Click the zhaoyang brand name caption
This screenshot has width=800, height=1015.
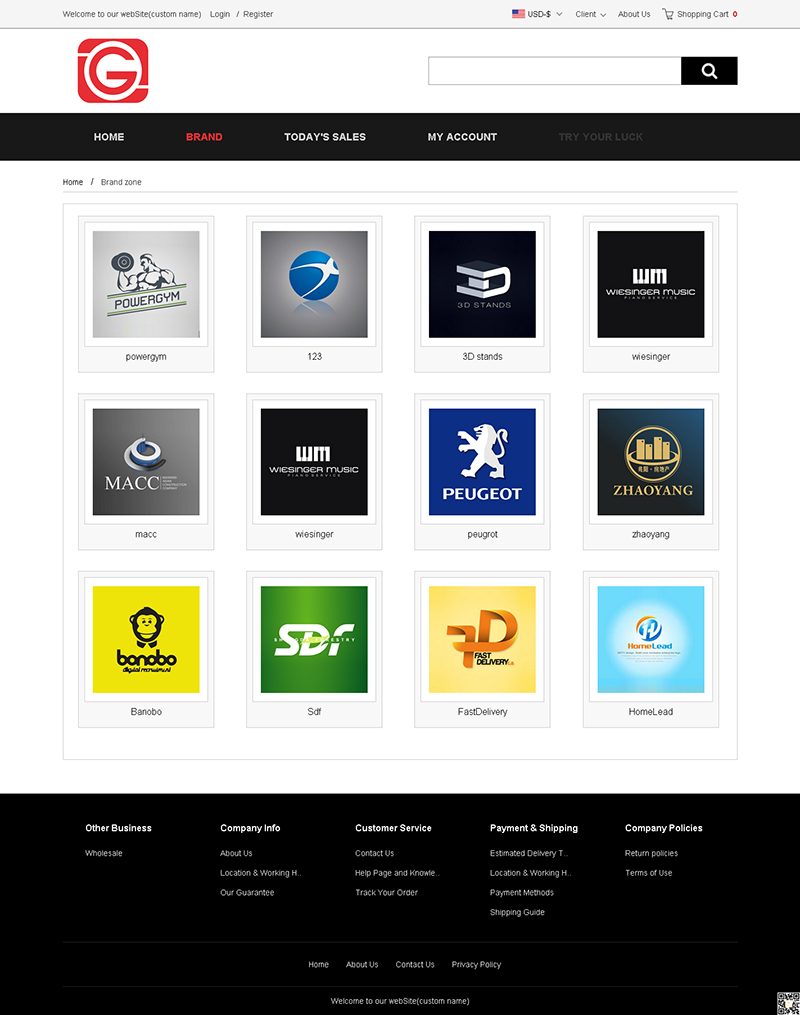(650, 534)
